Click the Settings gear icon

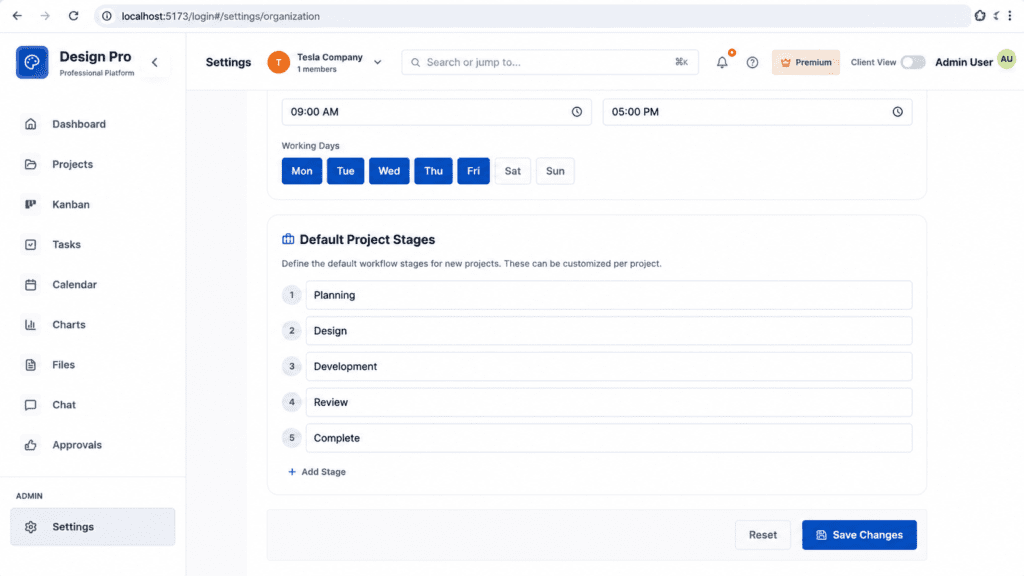(x=31, y=527)
